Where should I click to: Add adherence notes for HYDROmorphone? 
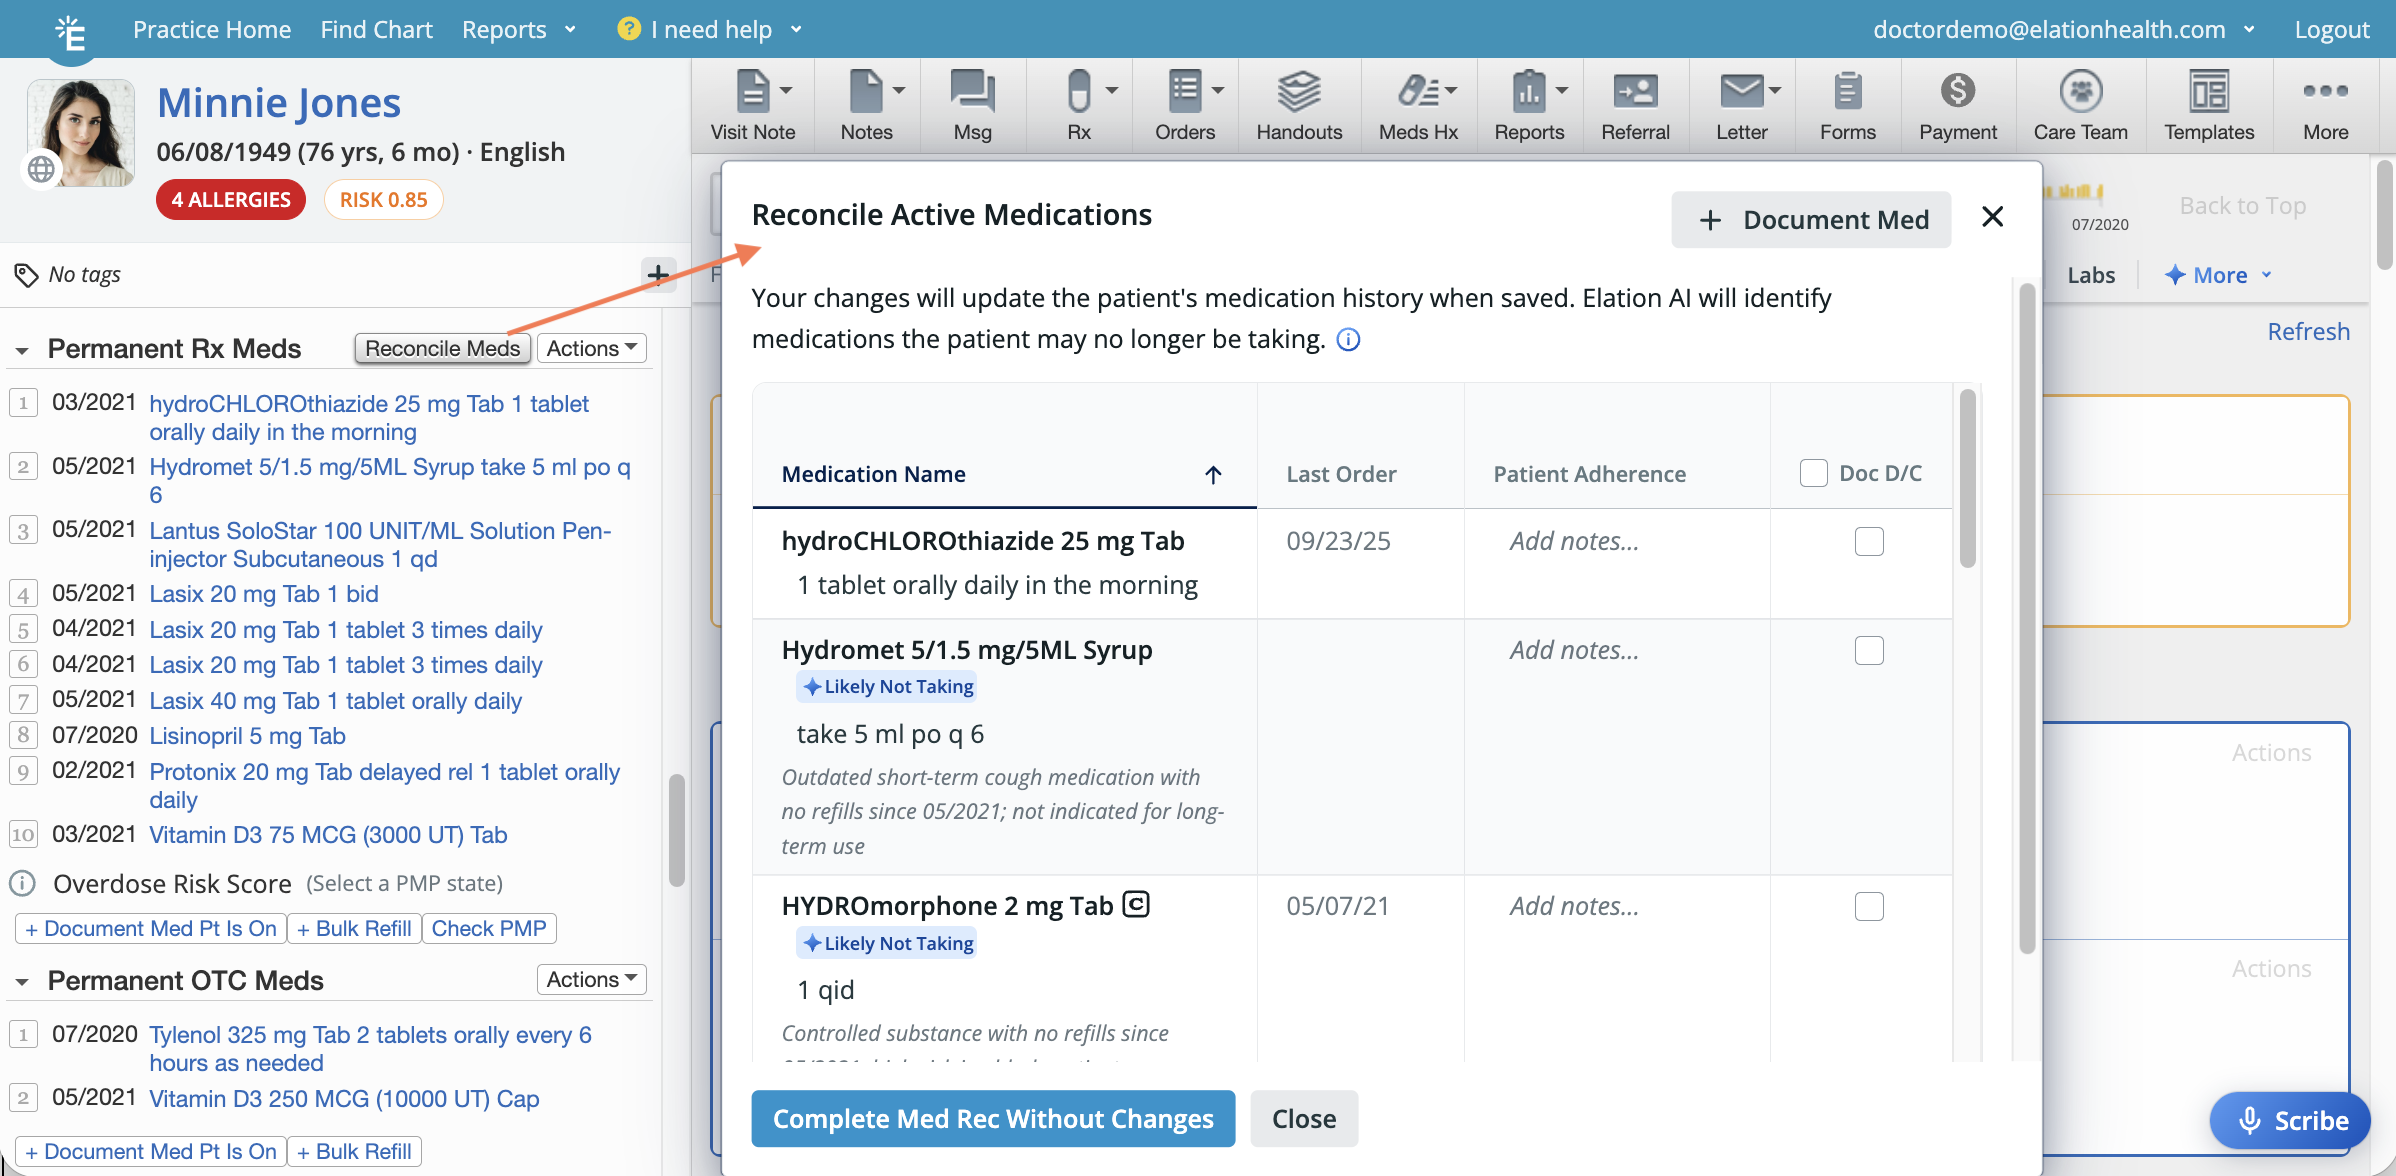tap(1574, 907)
